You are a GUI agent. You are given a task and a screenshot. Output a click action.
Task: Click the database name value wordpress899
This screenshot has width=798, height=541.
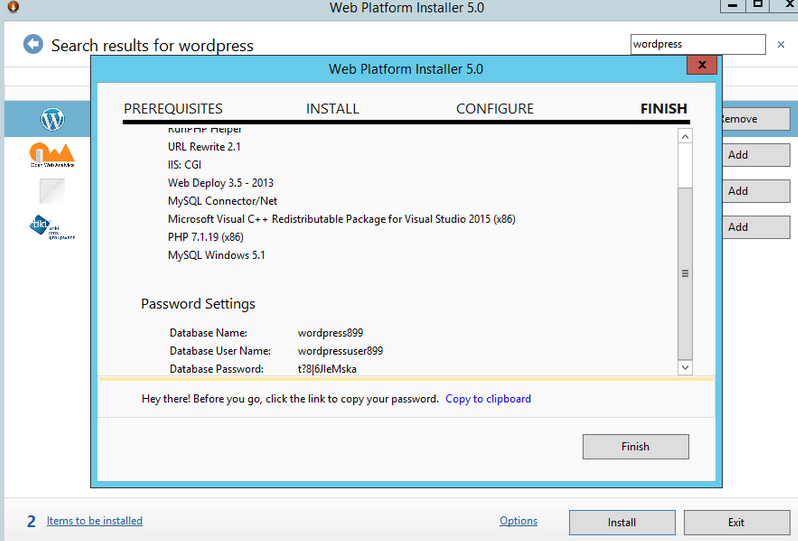[330, 333]
